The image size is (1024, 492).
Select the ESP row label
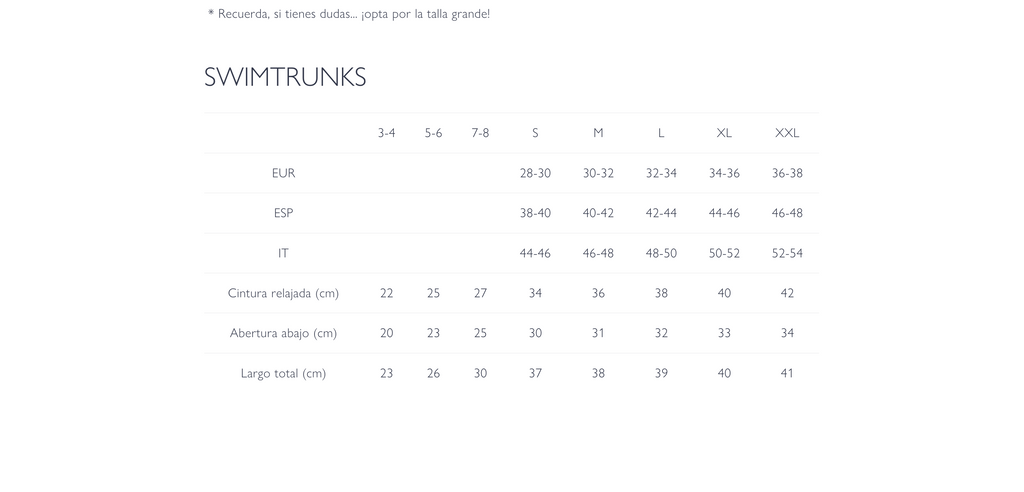click(283, 213)
